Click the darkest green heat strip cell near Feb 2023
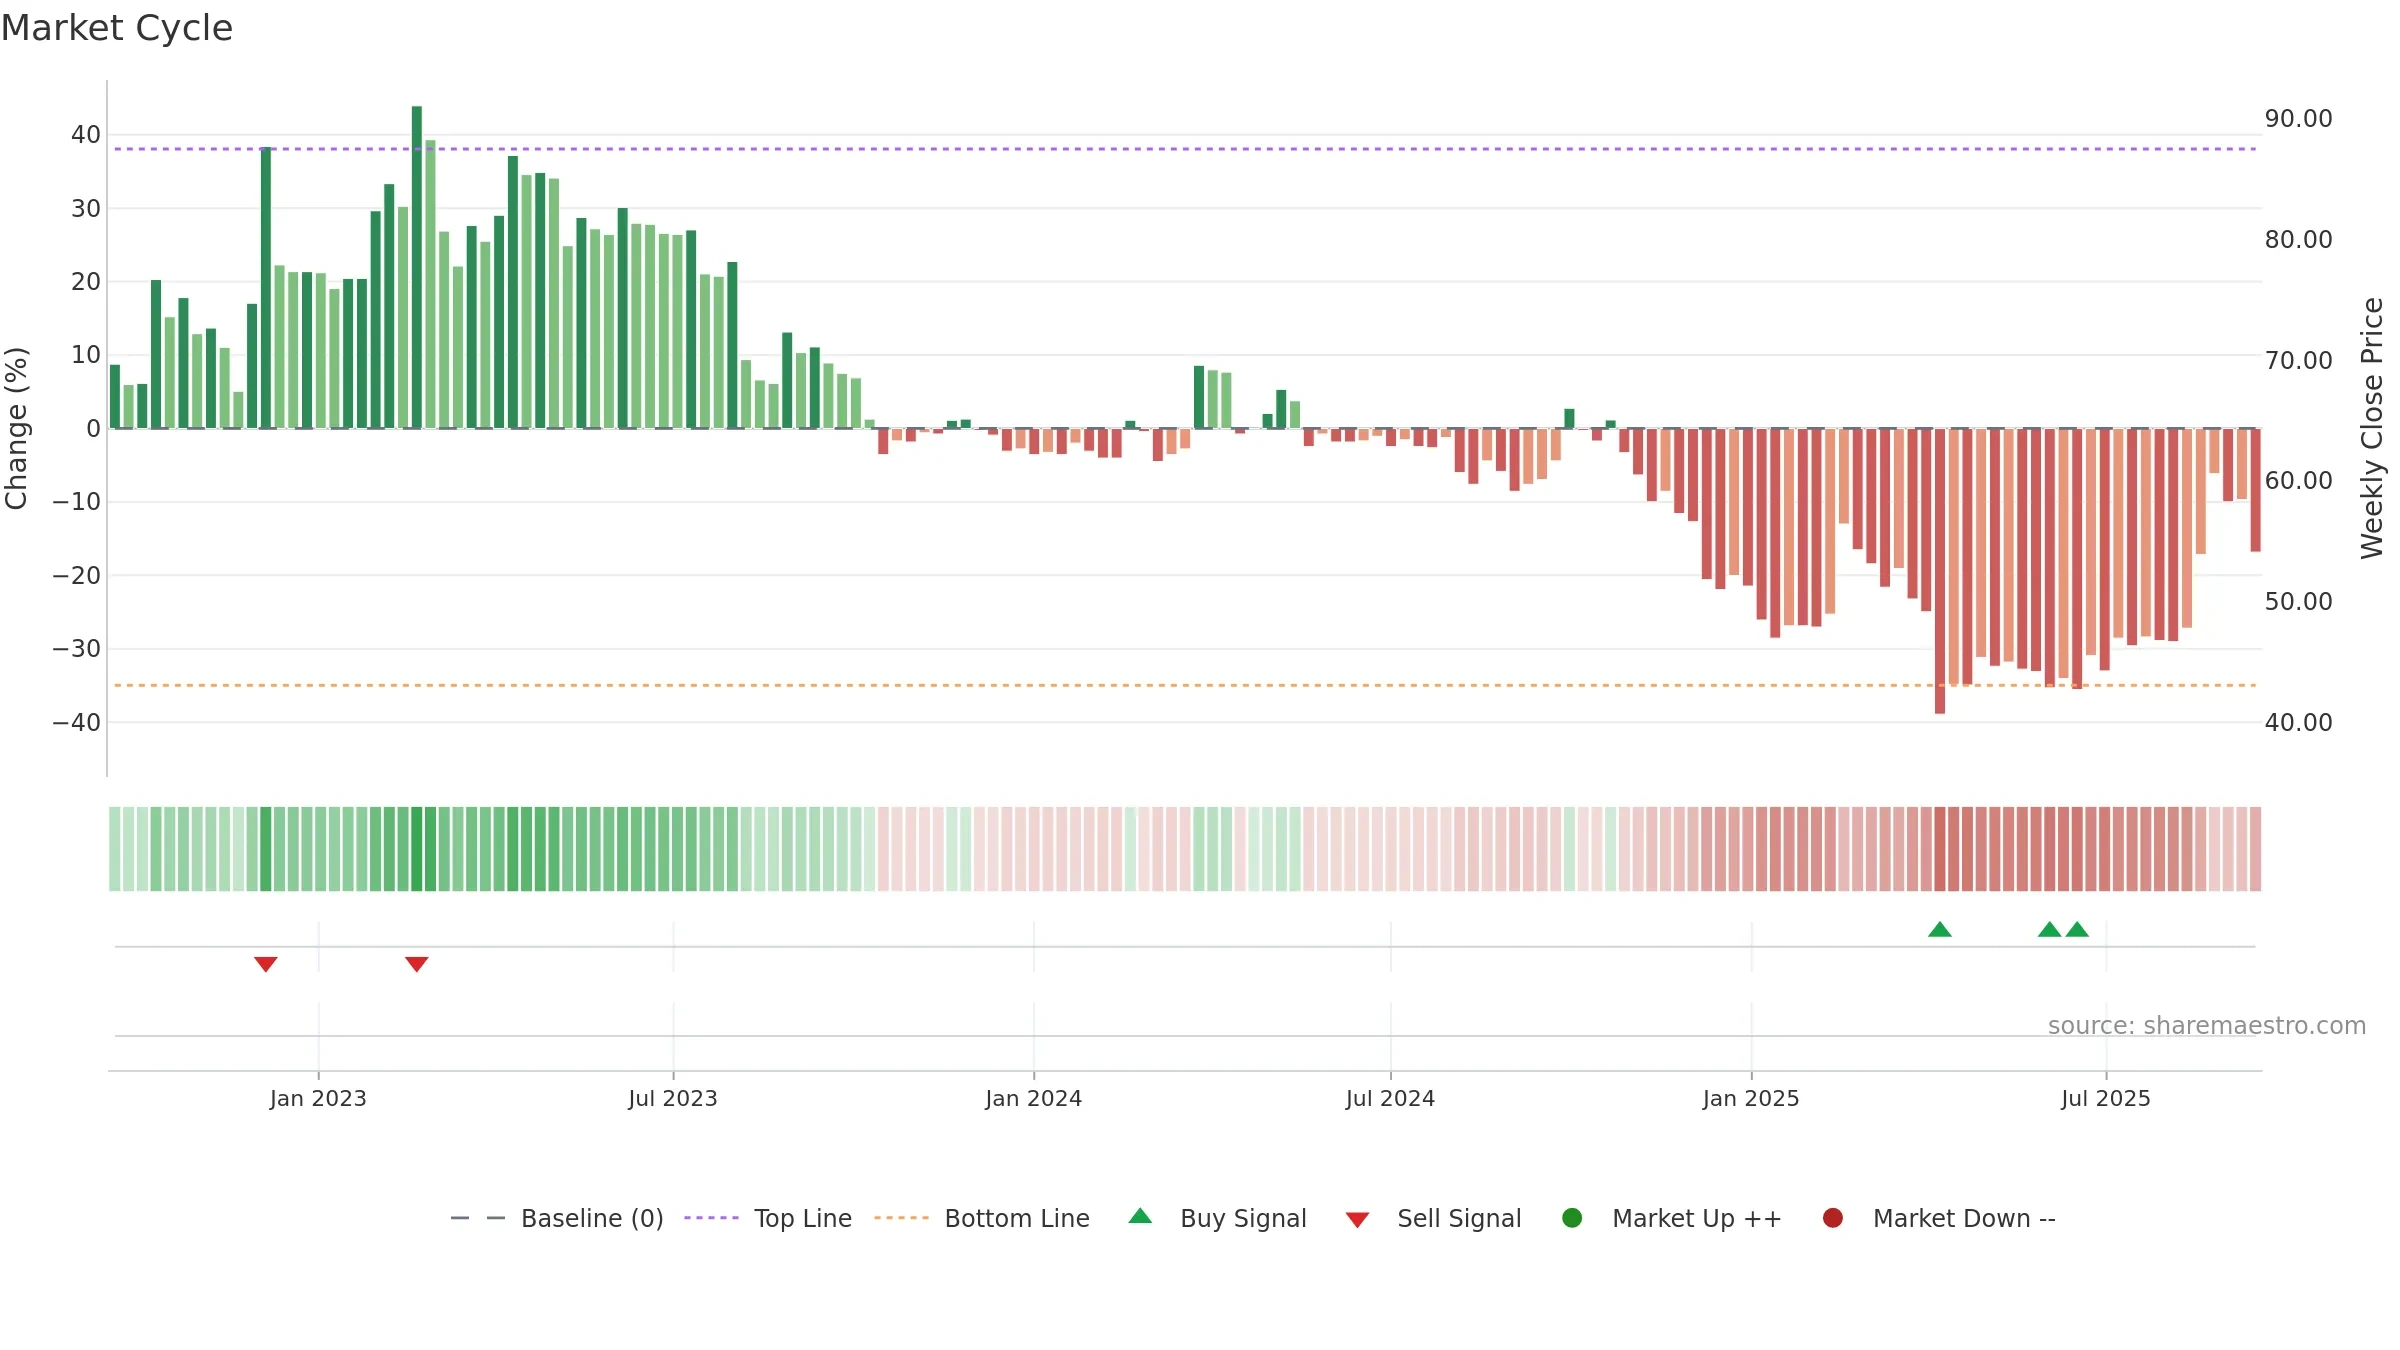The height and width of the screenshot is (1350, 2400). (x=417, y=849)
